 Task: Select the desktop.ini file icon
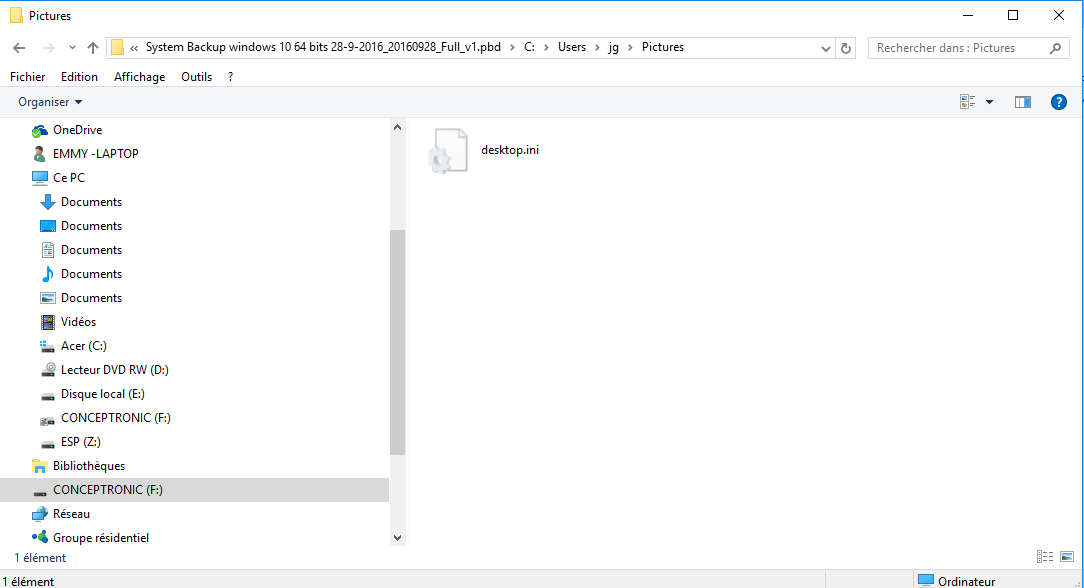447,151
